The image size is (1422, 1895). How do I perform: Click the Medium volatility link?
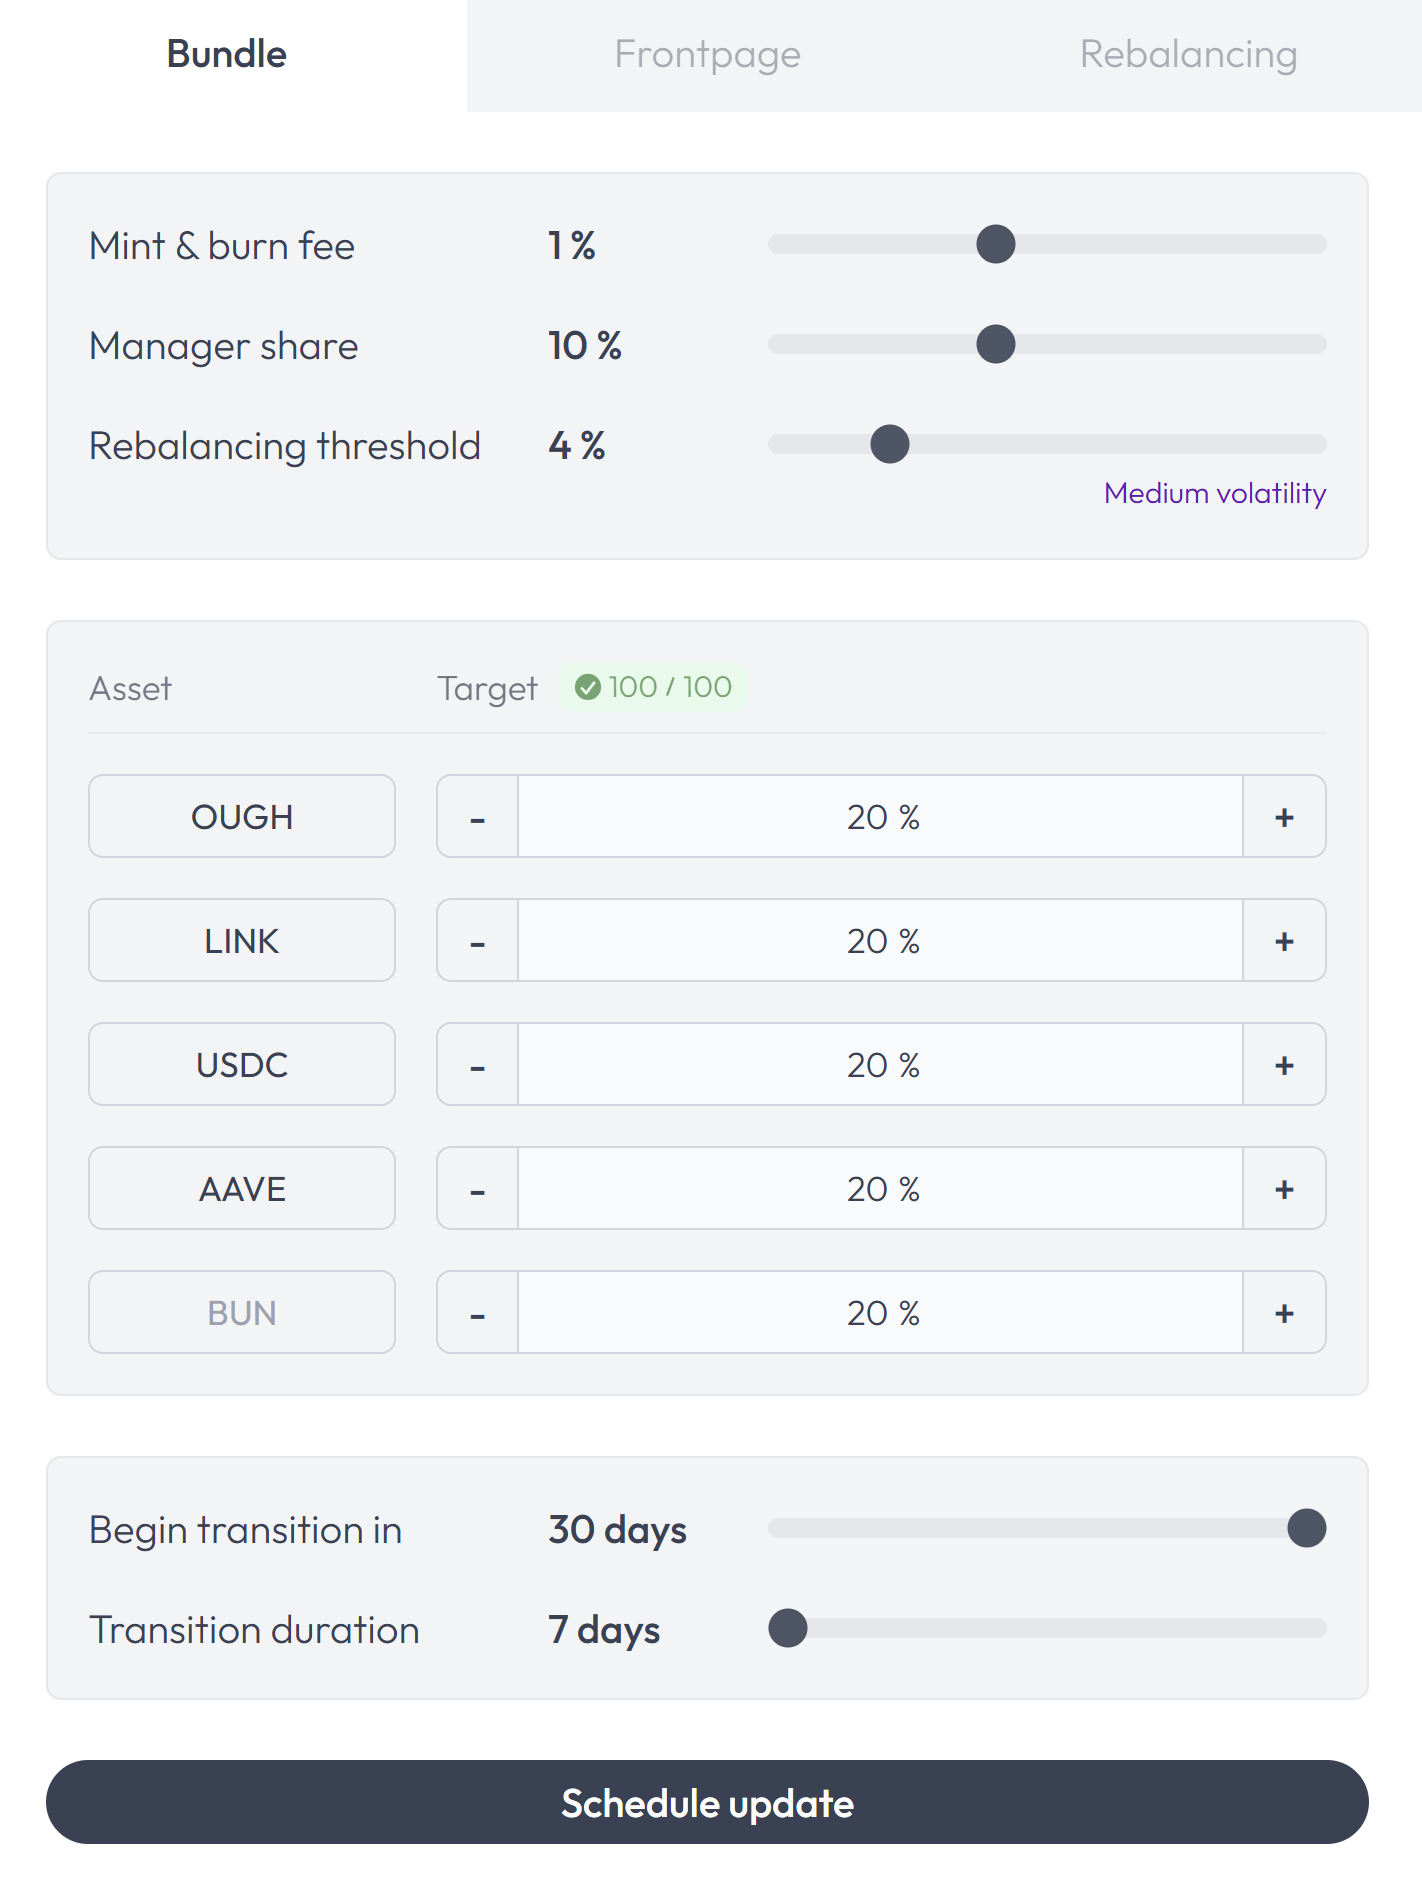pyautogui.click(x=1214, y=493)
